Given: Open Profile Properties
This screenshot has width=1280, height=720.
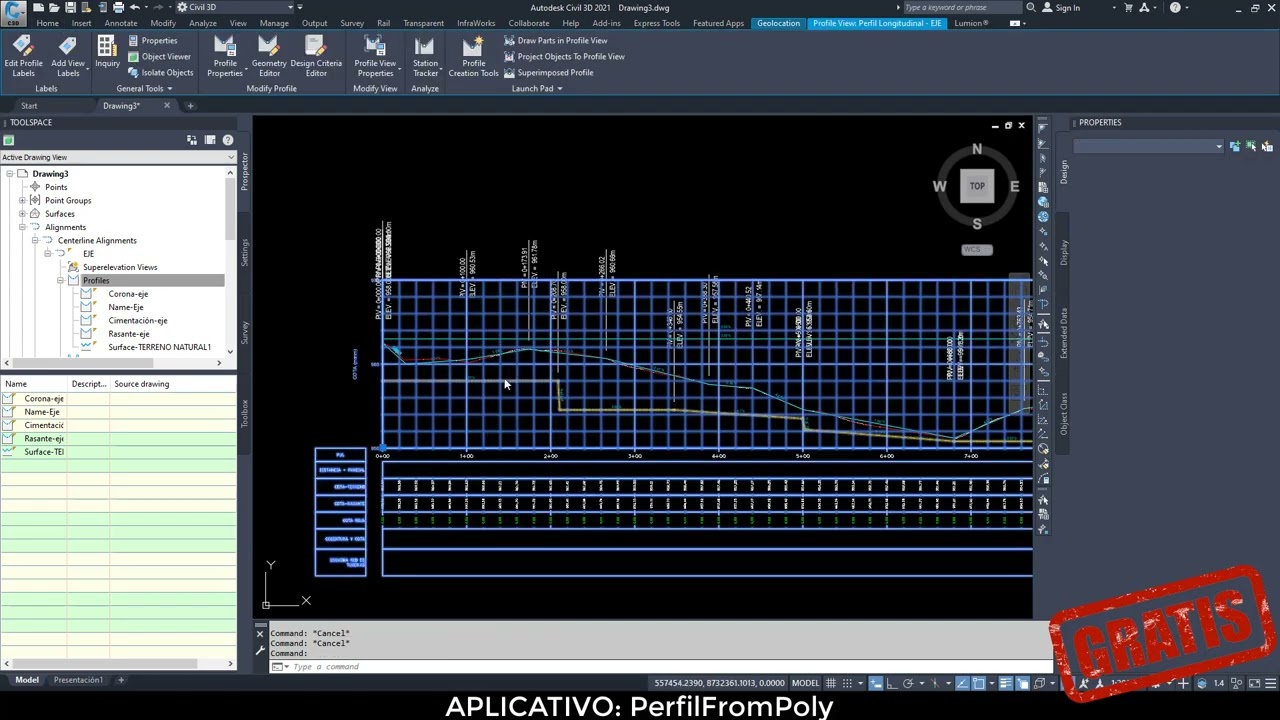Looking at the screenshot, I should click(x=225, y=56).
